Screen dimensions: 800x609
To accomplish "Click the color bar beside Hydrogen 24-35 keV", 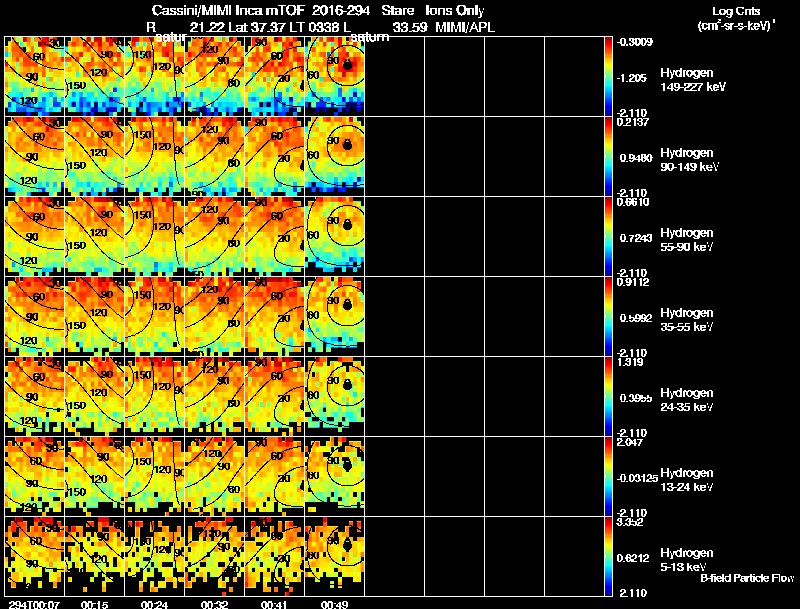I will pyautogui.click(x=608, y=396).
